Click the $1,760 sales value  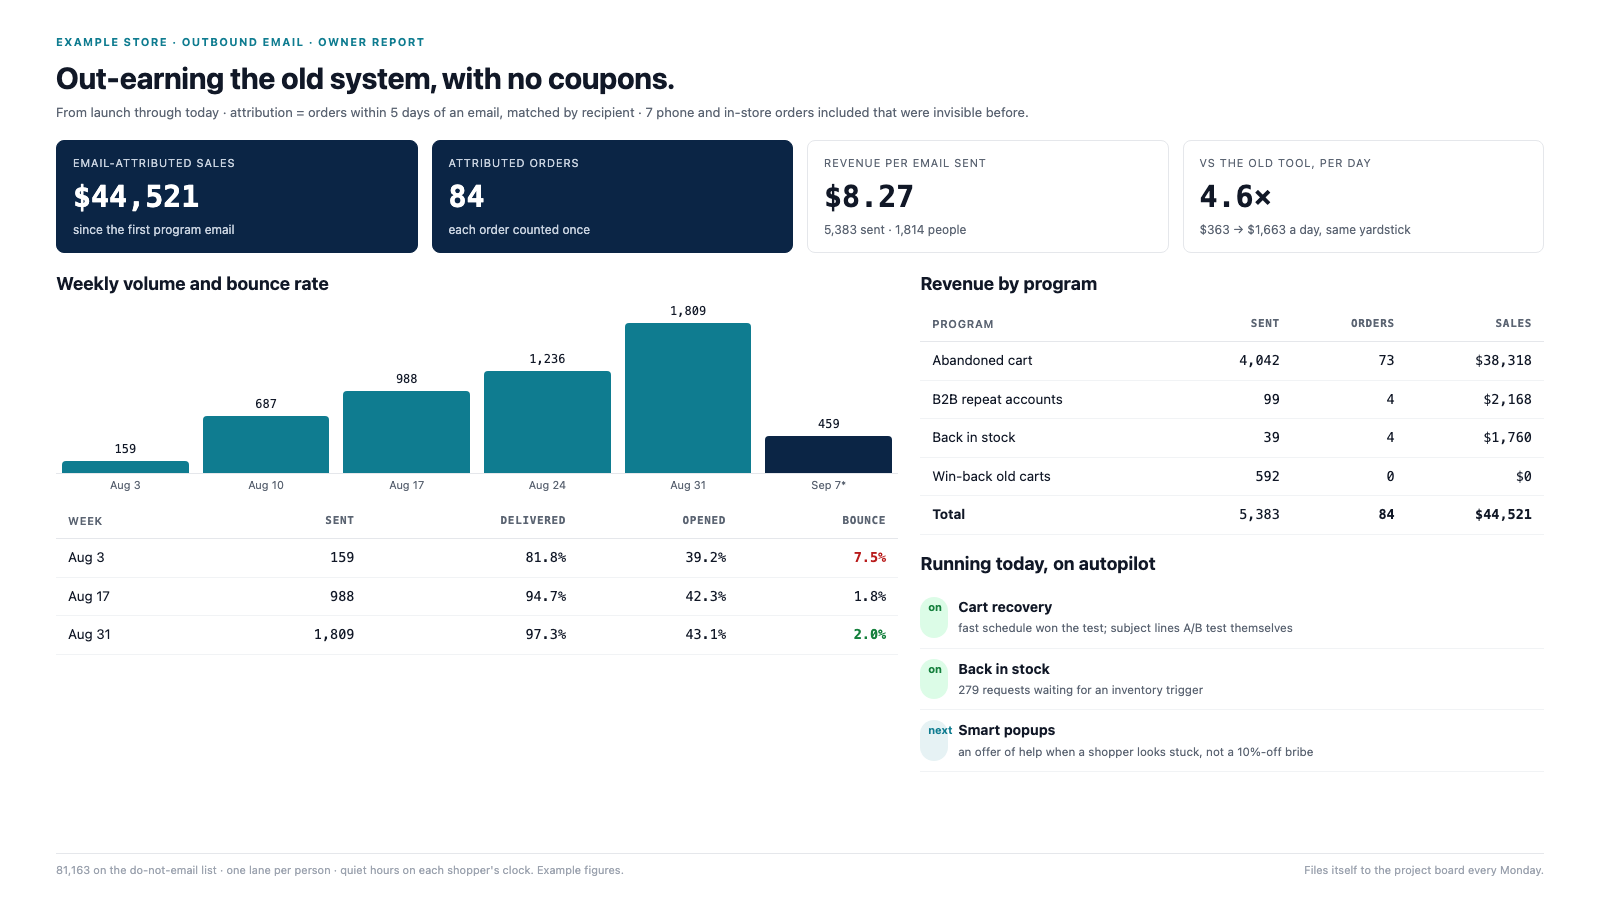1507,437
